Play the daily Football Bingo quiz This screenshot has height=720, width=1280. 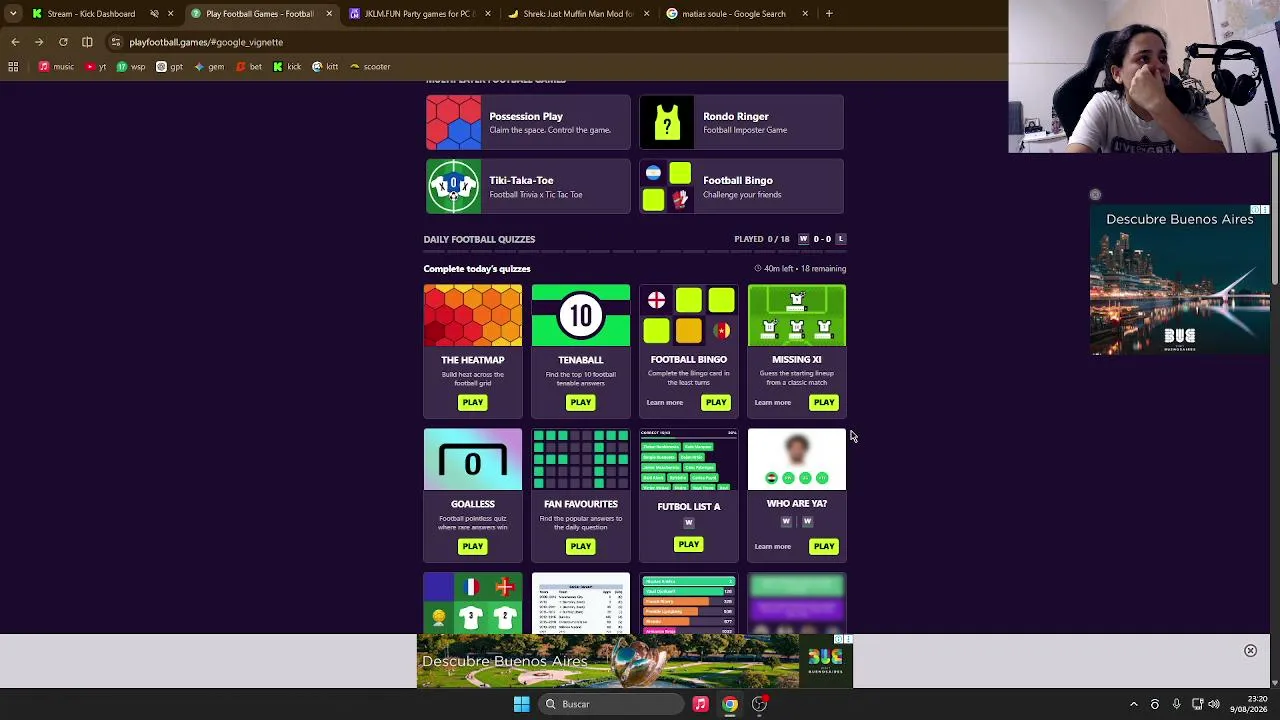716,402
